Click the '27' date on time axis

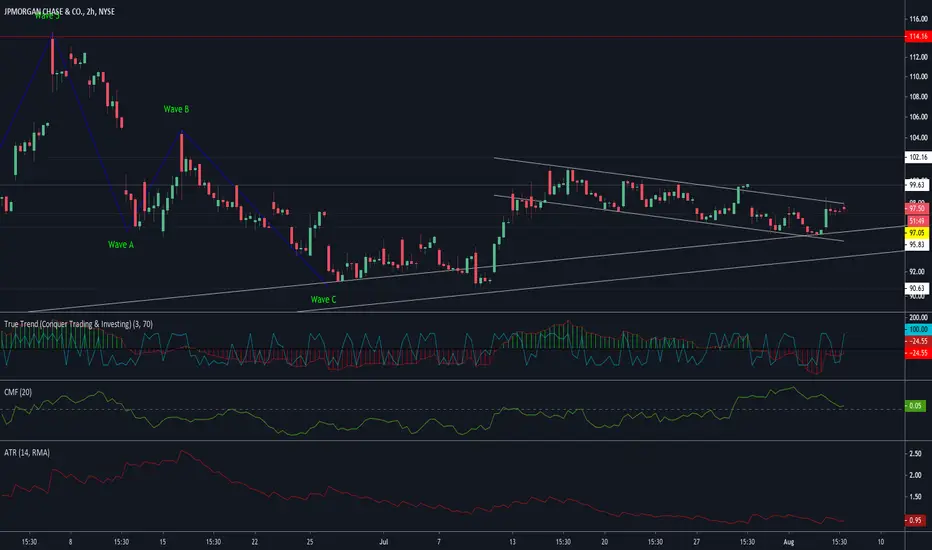click(697, 542)
